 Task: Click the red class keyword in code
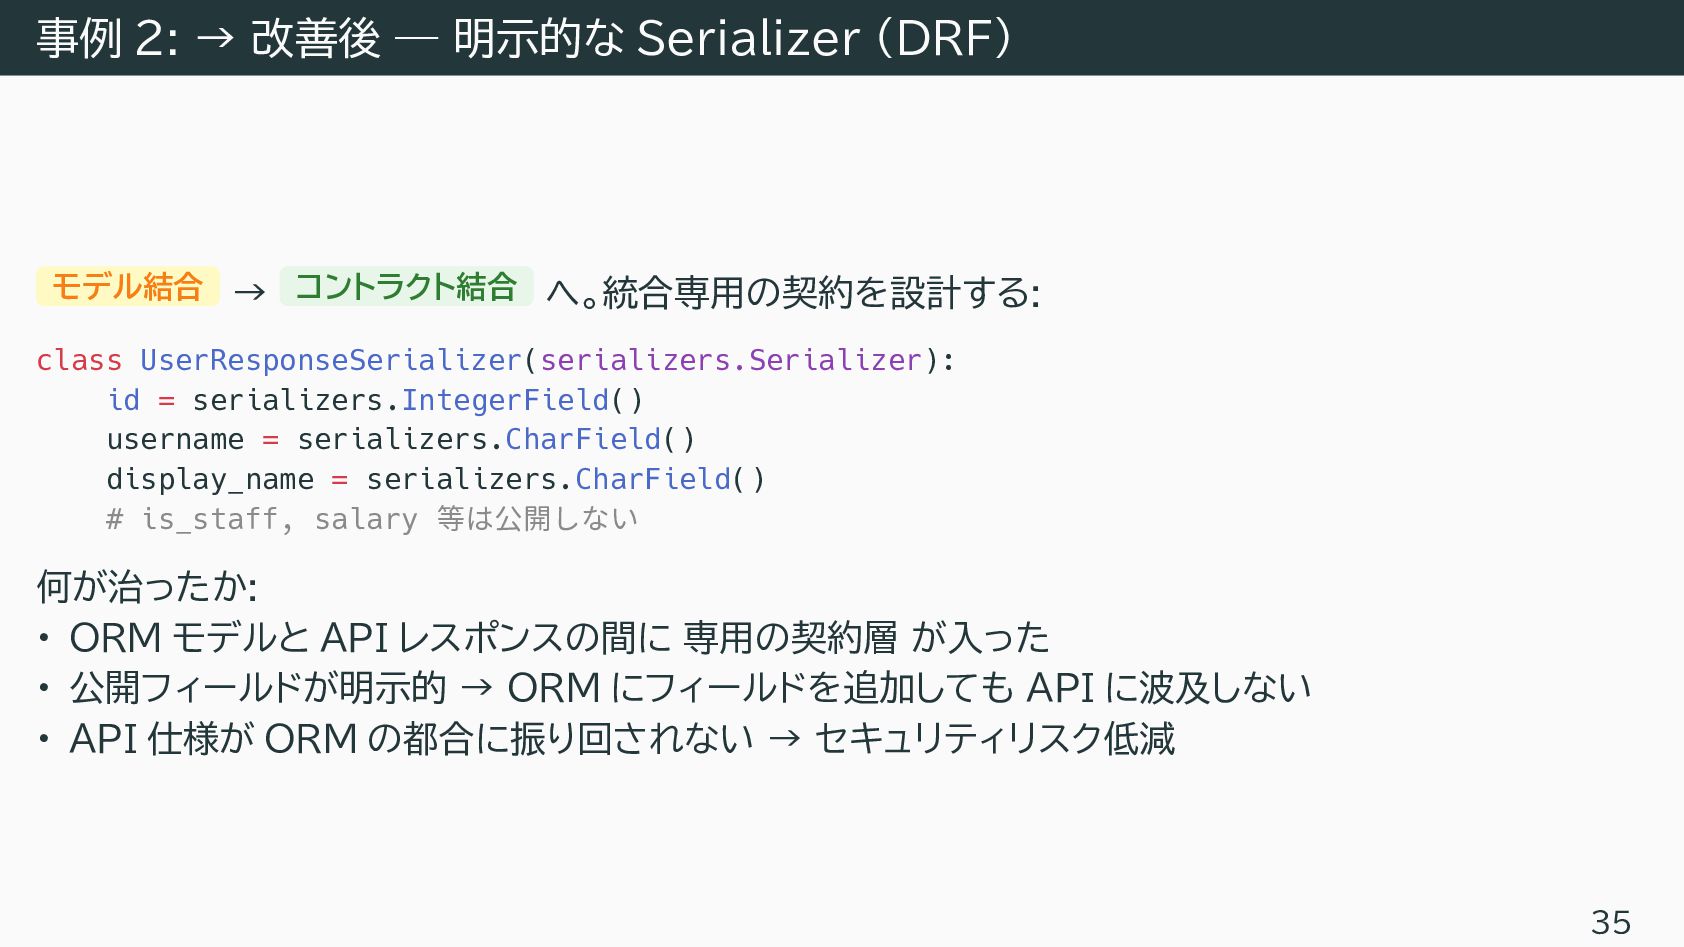coord(79,360)
